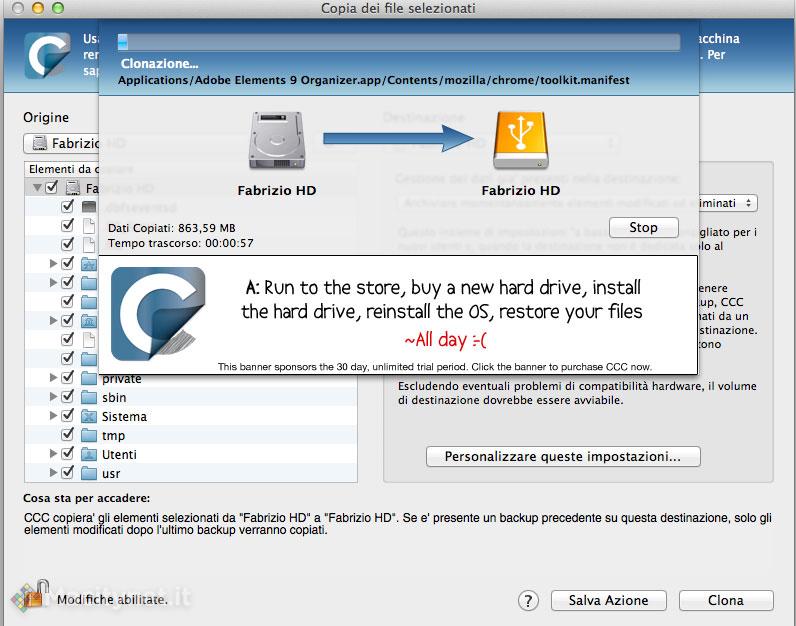Click the Salva Azione button
This screenshot has height=626, width=796.
[608, 601]
